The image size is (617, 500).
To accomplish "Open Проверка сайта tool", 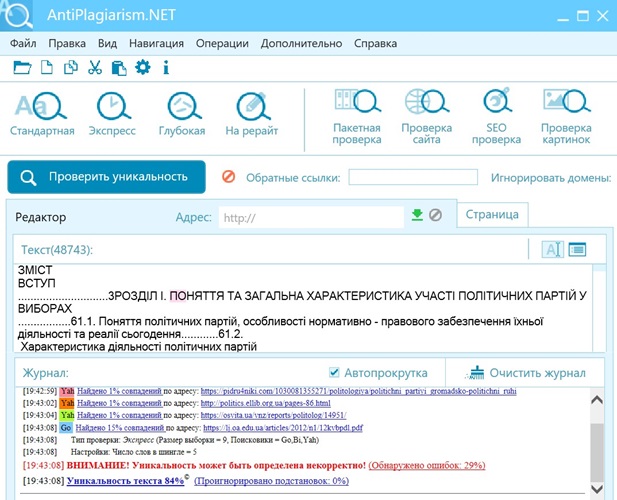I will 427,117.
